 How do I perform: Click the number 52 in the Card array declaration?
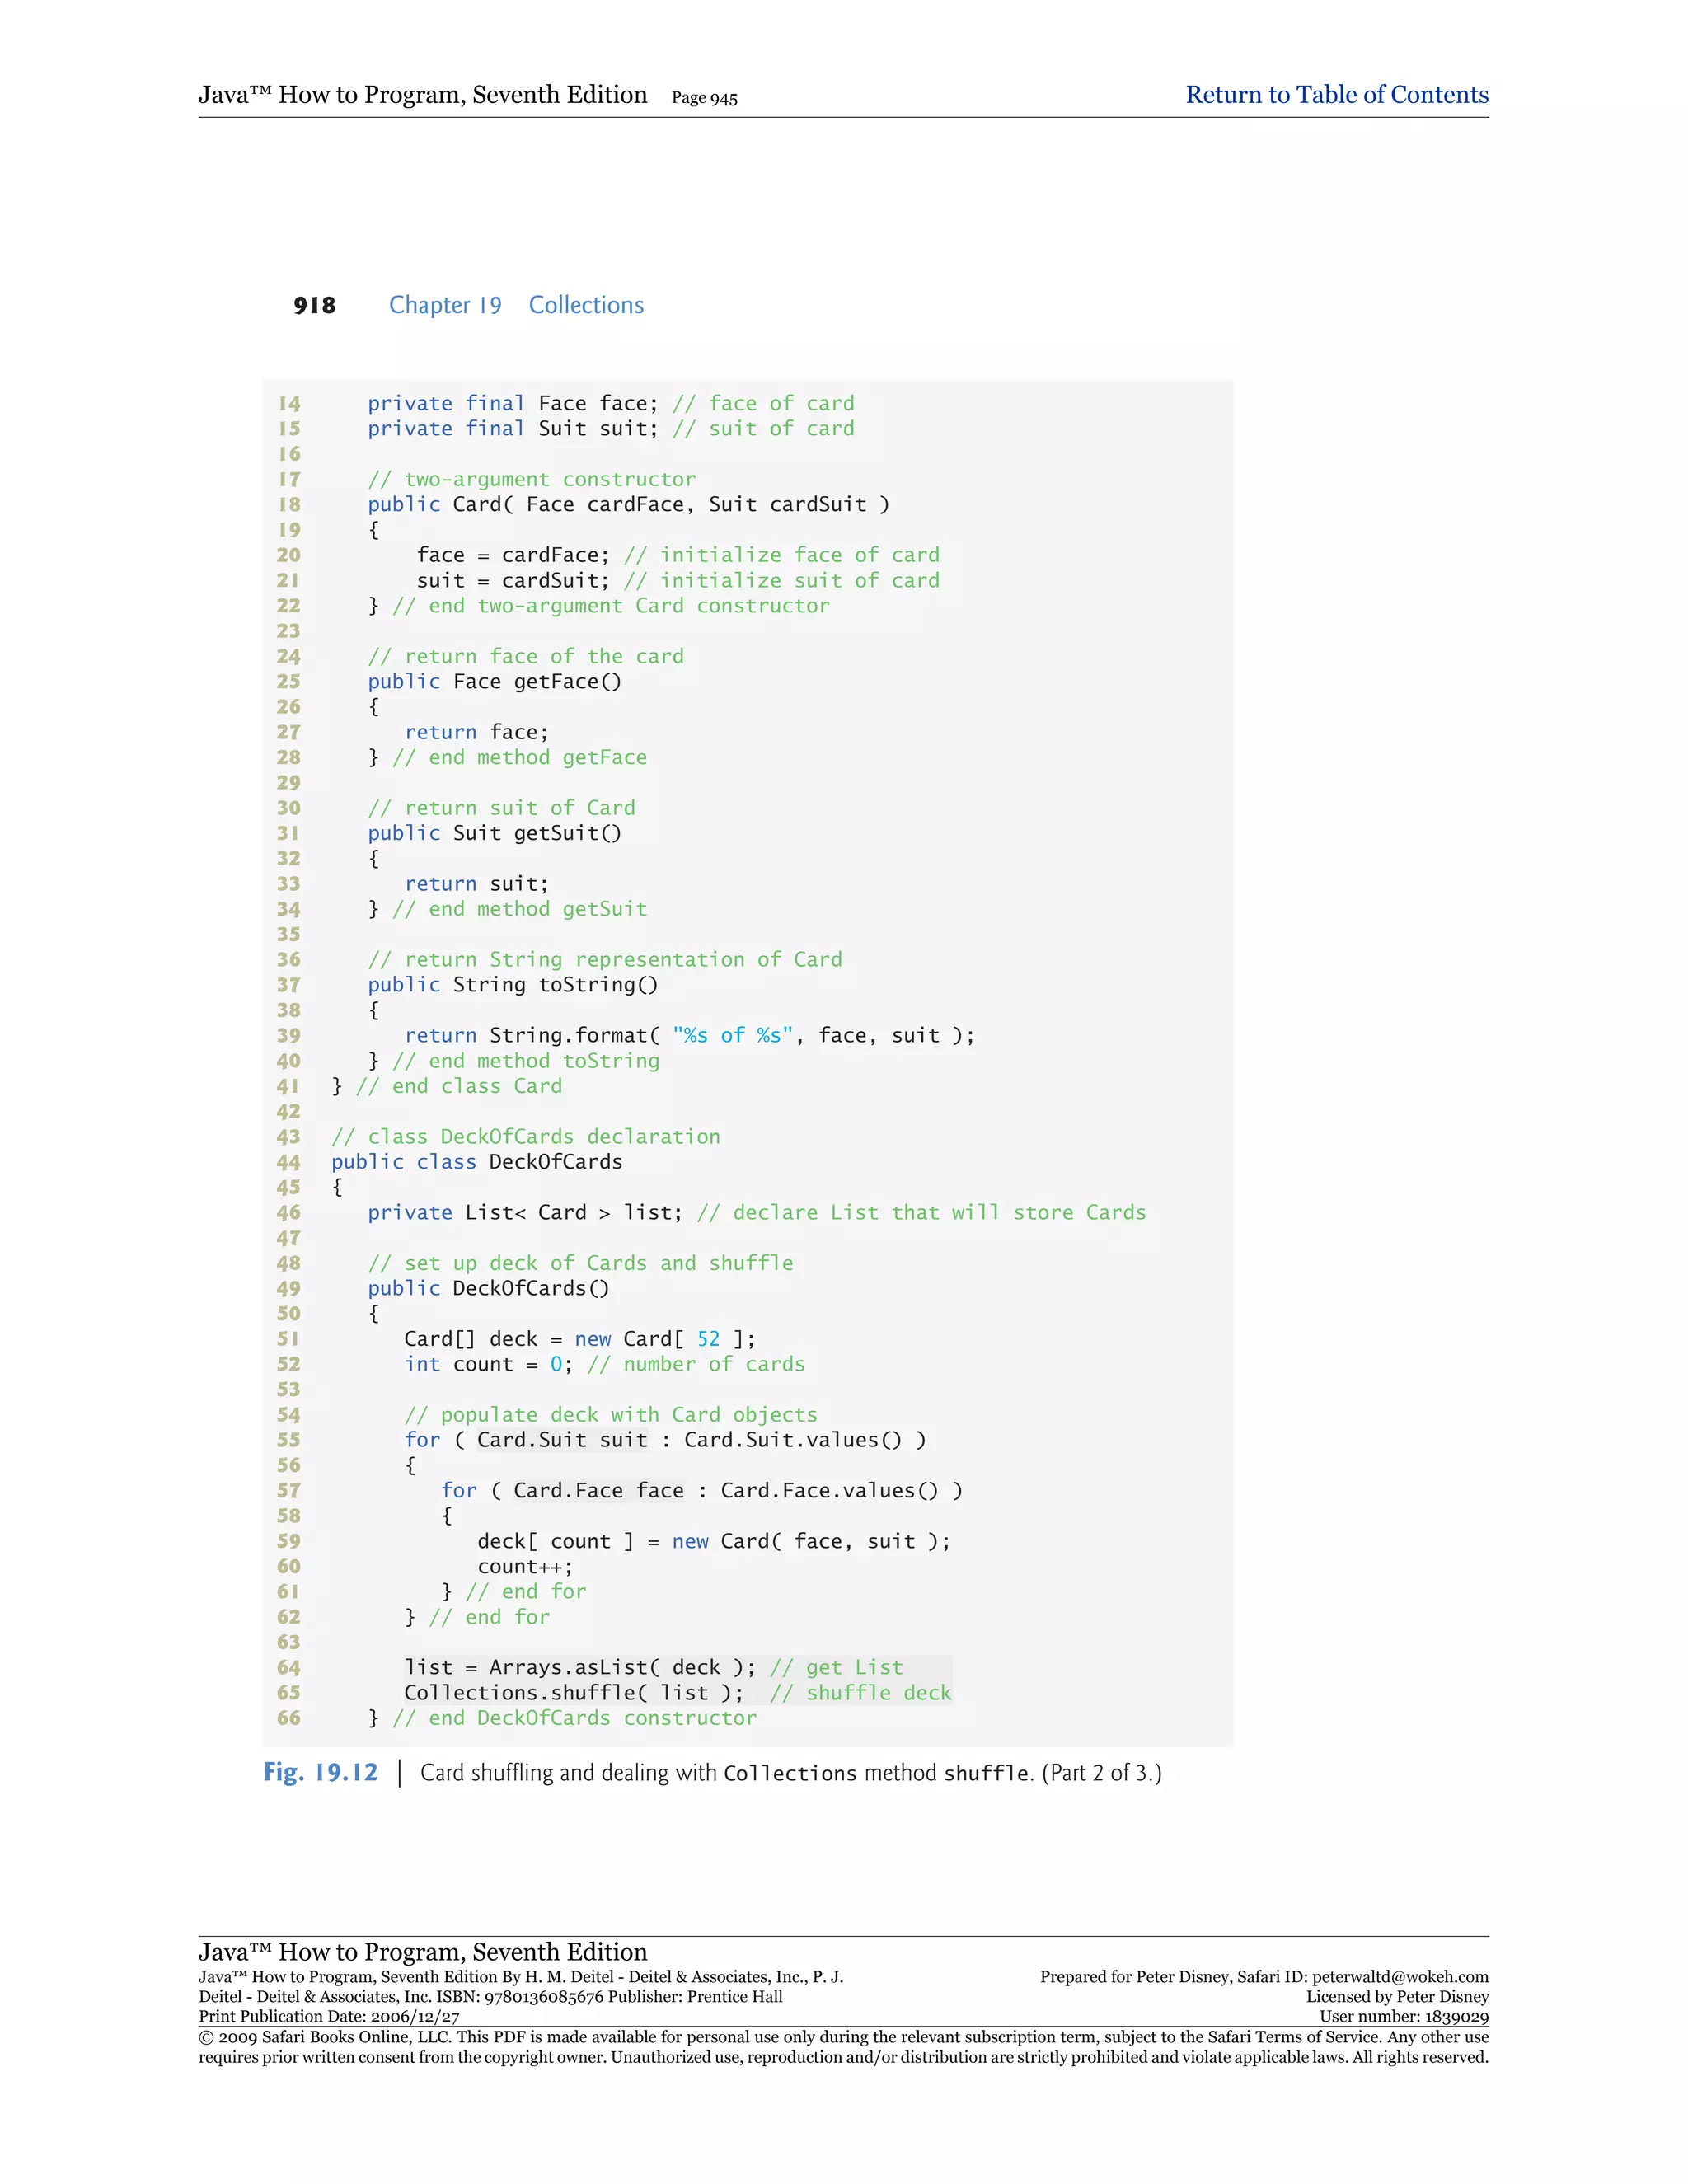[x=708, y=1339]
